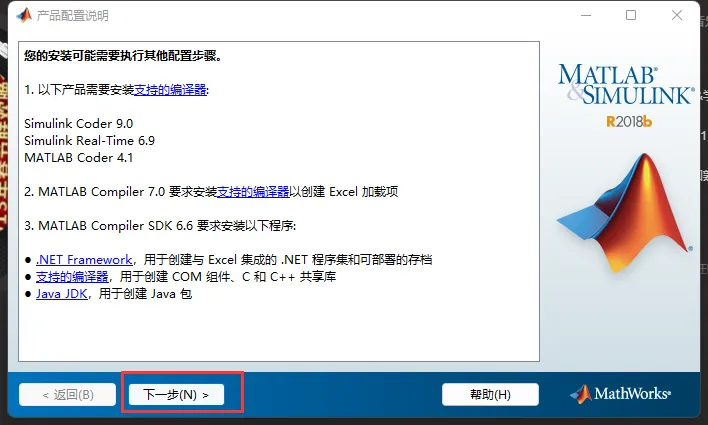Open 支持的编译器 link in MATLAB Compiler 7.0 line
Viewport: 708px width, 425px height.
(253, 191)
